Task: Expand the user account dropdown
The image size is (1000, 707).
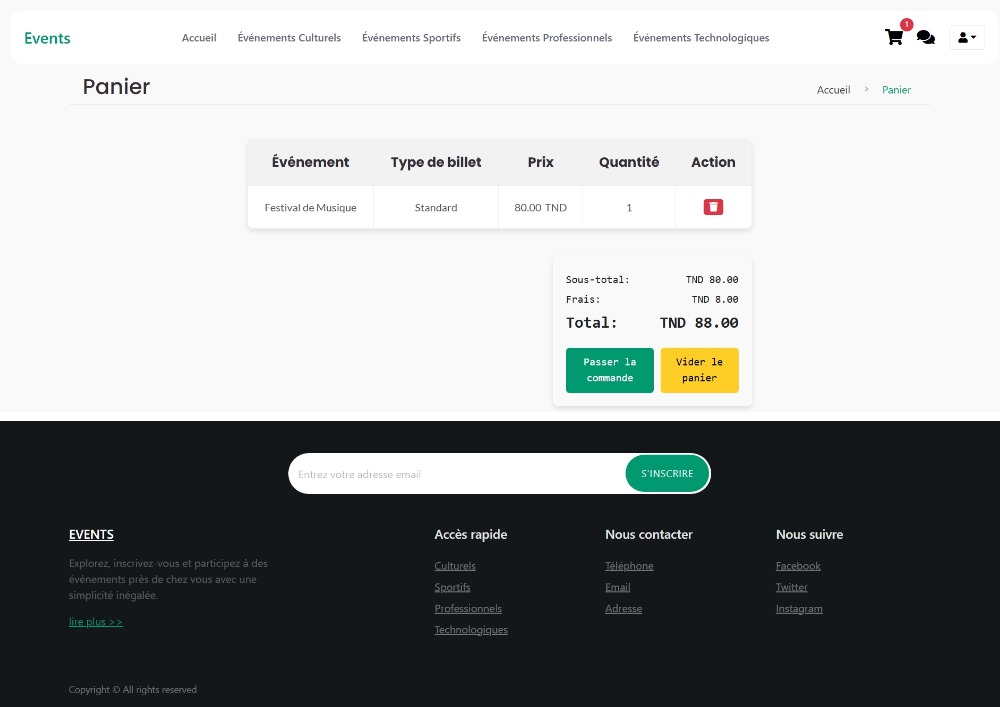Action: pos(967,38)
